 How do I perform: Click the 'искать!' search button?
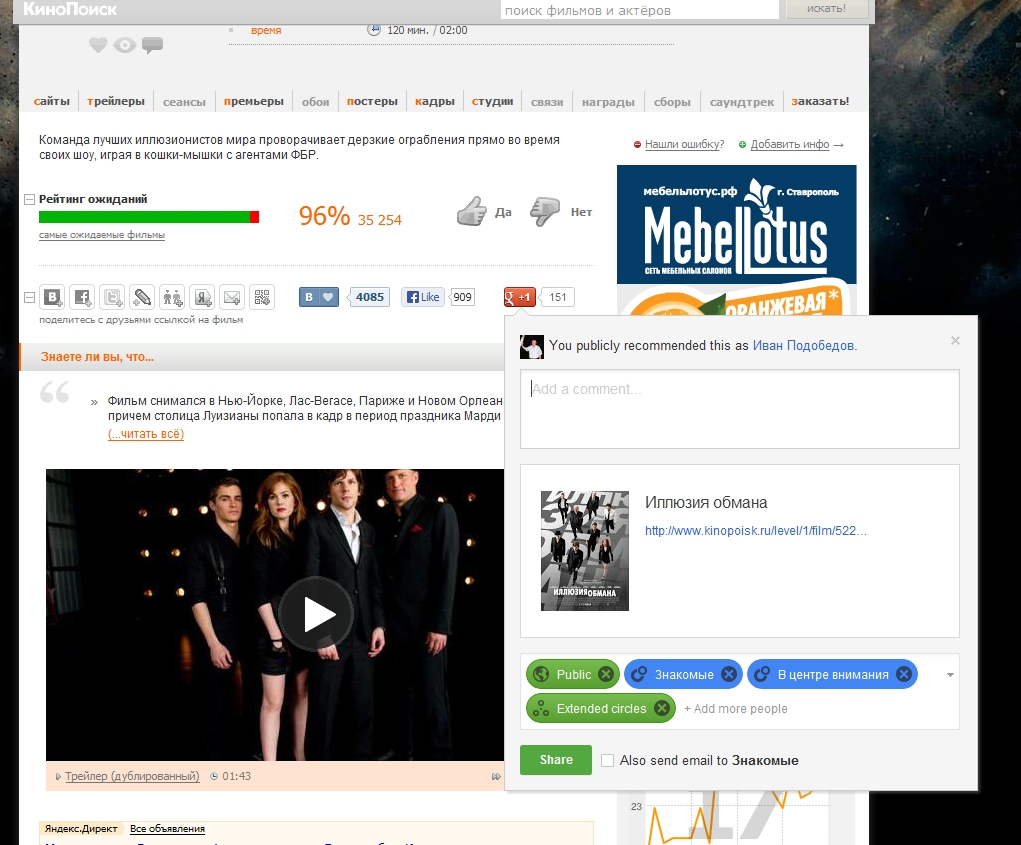[826, 8]
